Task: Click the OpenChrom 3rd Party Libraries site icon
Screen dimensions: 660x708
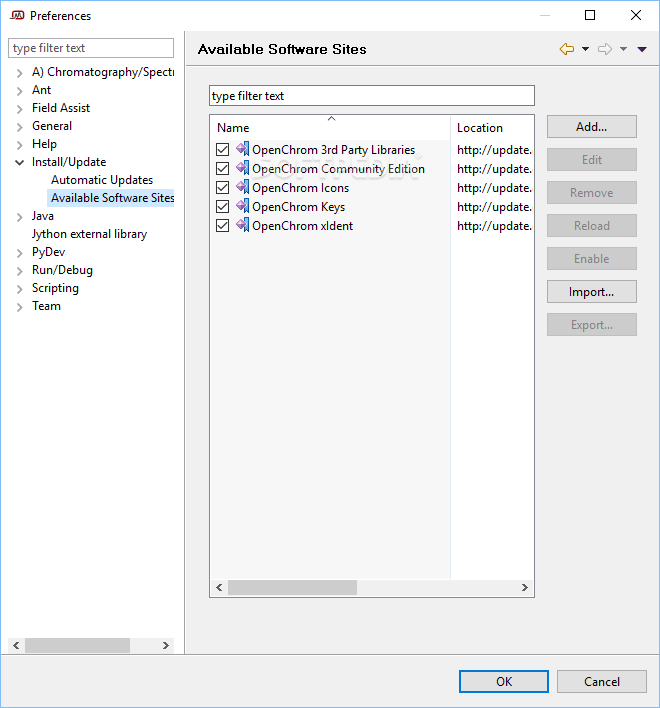Action: pyautogui.click(x=242, y=149)
